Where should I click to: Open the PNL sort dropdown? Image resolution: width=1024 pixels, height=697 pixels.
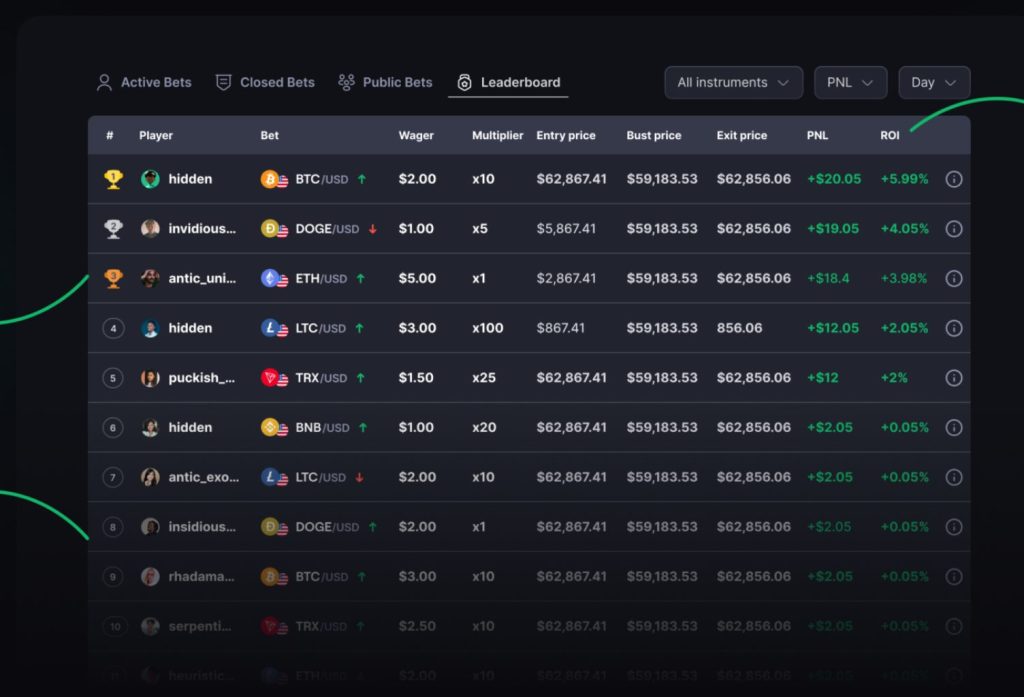pyautogui.click(x=850, y=82)
